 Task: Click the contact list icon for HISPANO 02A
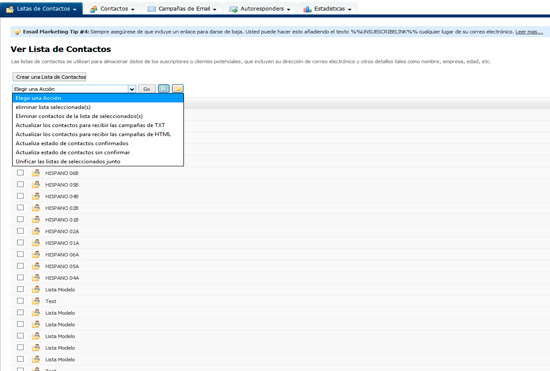[x=36, y=231]
